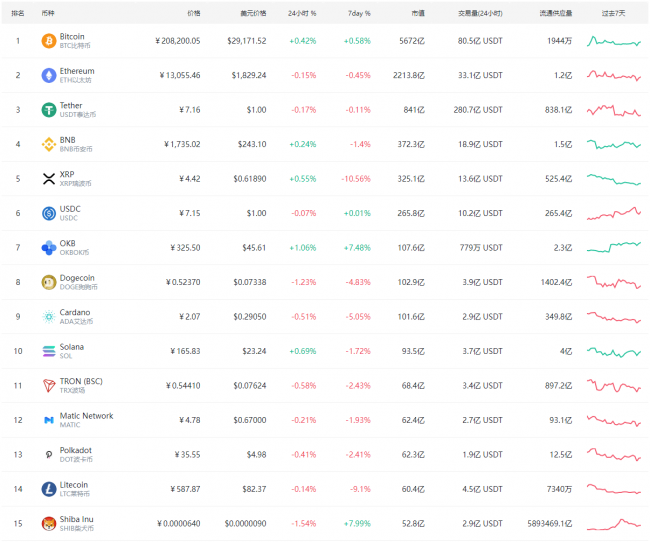View Tether 7-day sparkline chart
Image resolution: width=650 pixels, height=542 pixels.
point(614,110)
